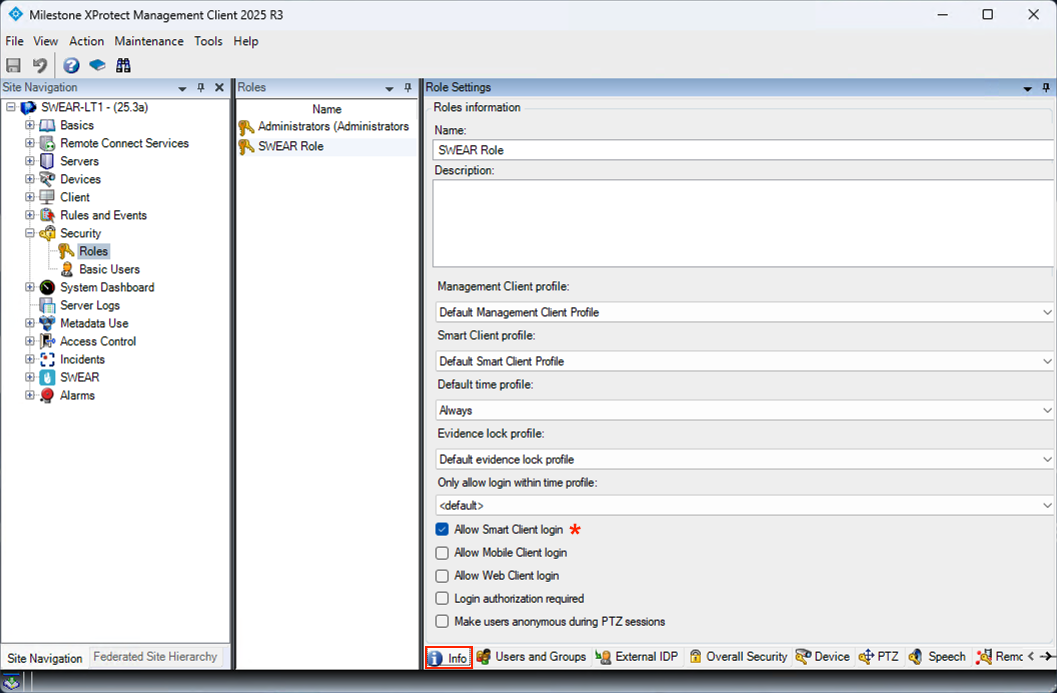Viewport: 1057px width, 693px height.
Task: Click the binoculars search icon
Action: tap(123, 65)
